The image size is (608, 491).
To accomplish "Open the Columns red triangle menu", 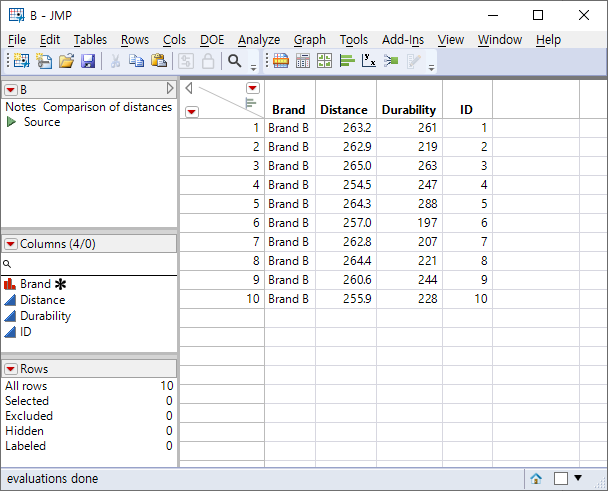I will 11,244.
